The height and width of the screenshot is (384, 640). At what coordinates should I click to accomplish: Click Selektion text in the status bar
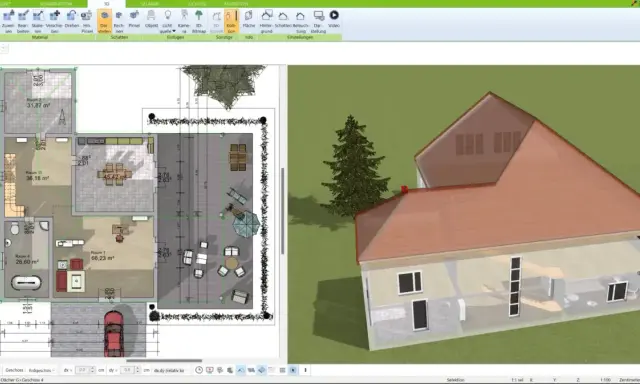click(456, 380)
